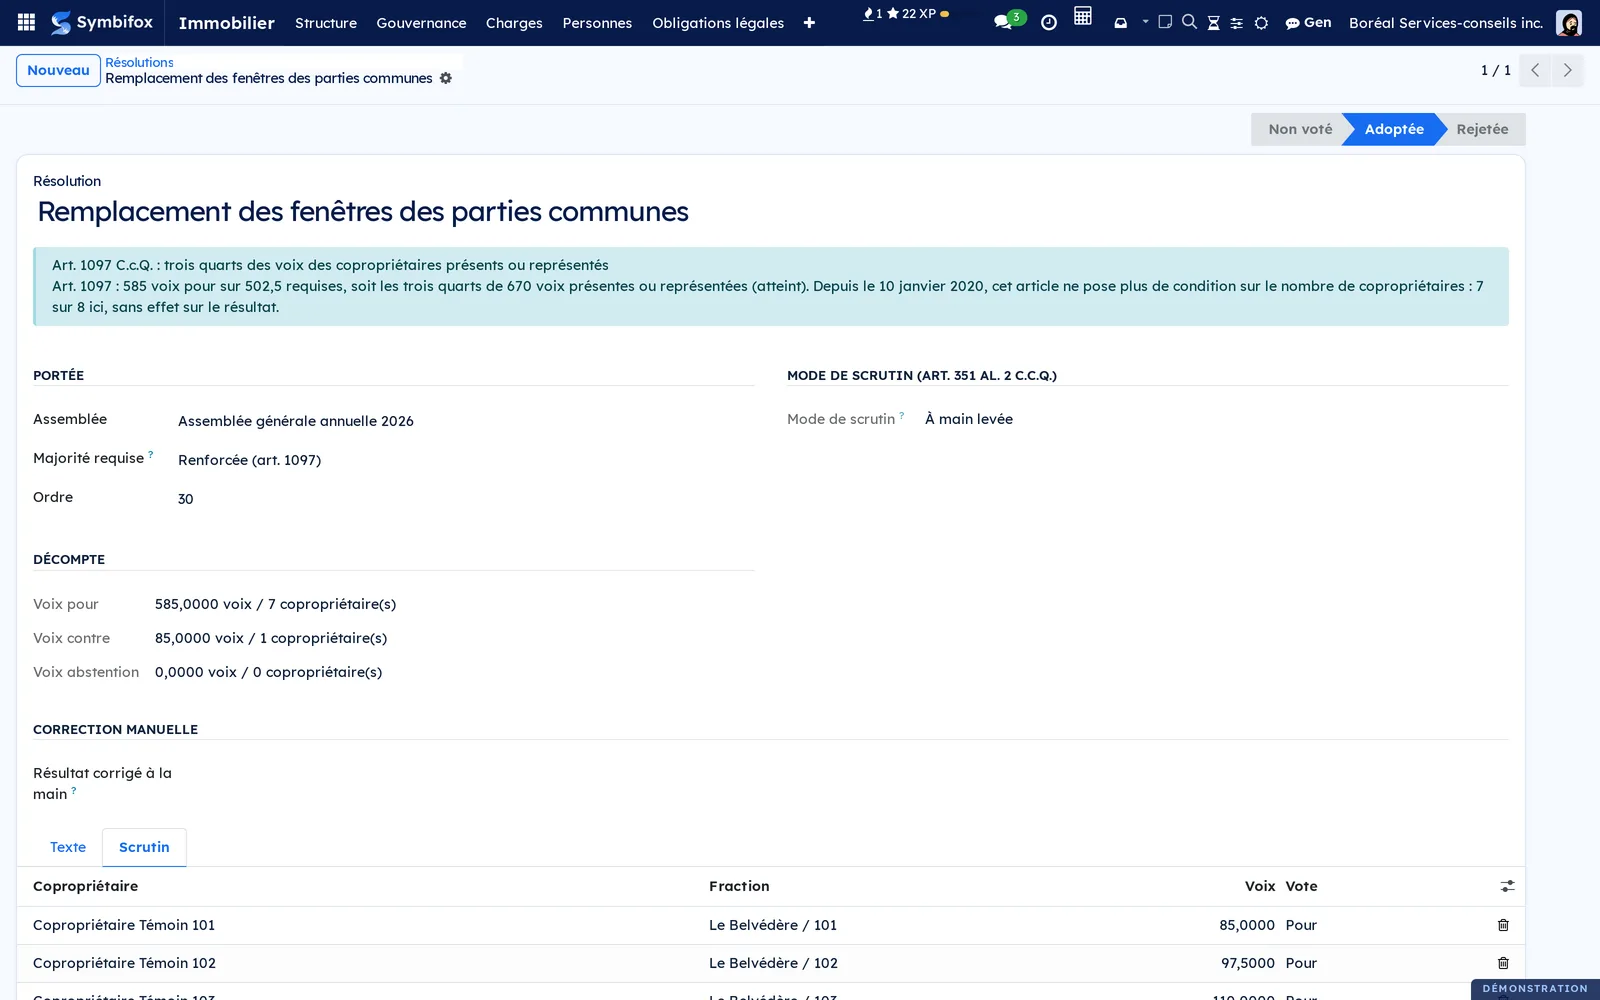The height and width of the screenshot is (1000, 1600).
Task: Open the Obligations légales menu
Action: [x=718, y=23]
